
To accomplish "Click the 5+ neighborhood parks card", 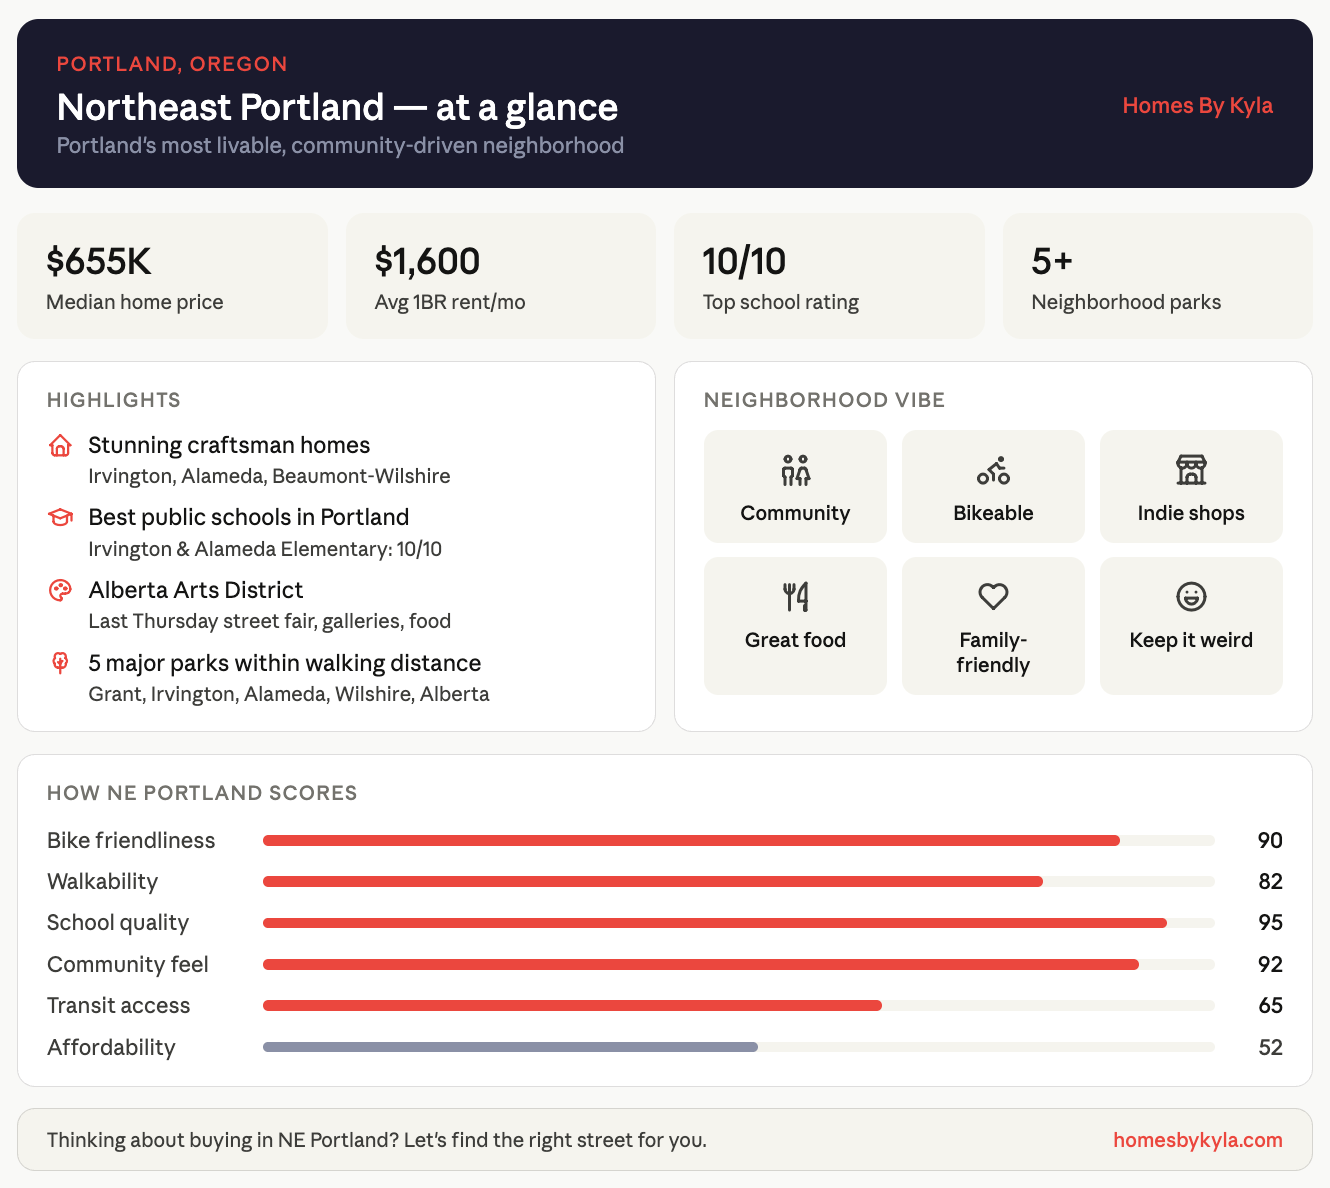I will (x=1158, y=276).
